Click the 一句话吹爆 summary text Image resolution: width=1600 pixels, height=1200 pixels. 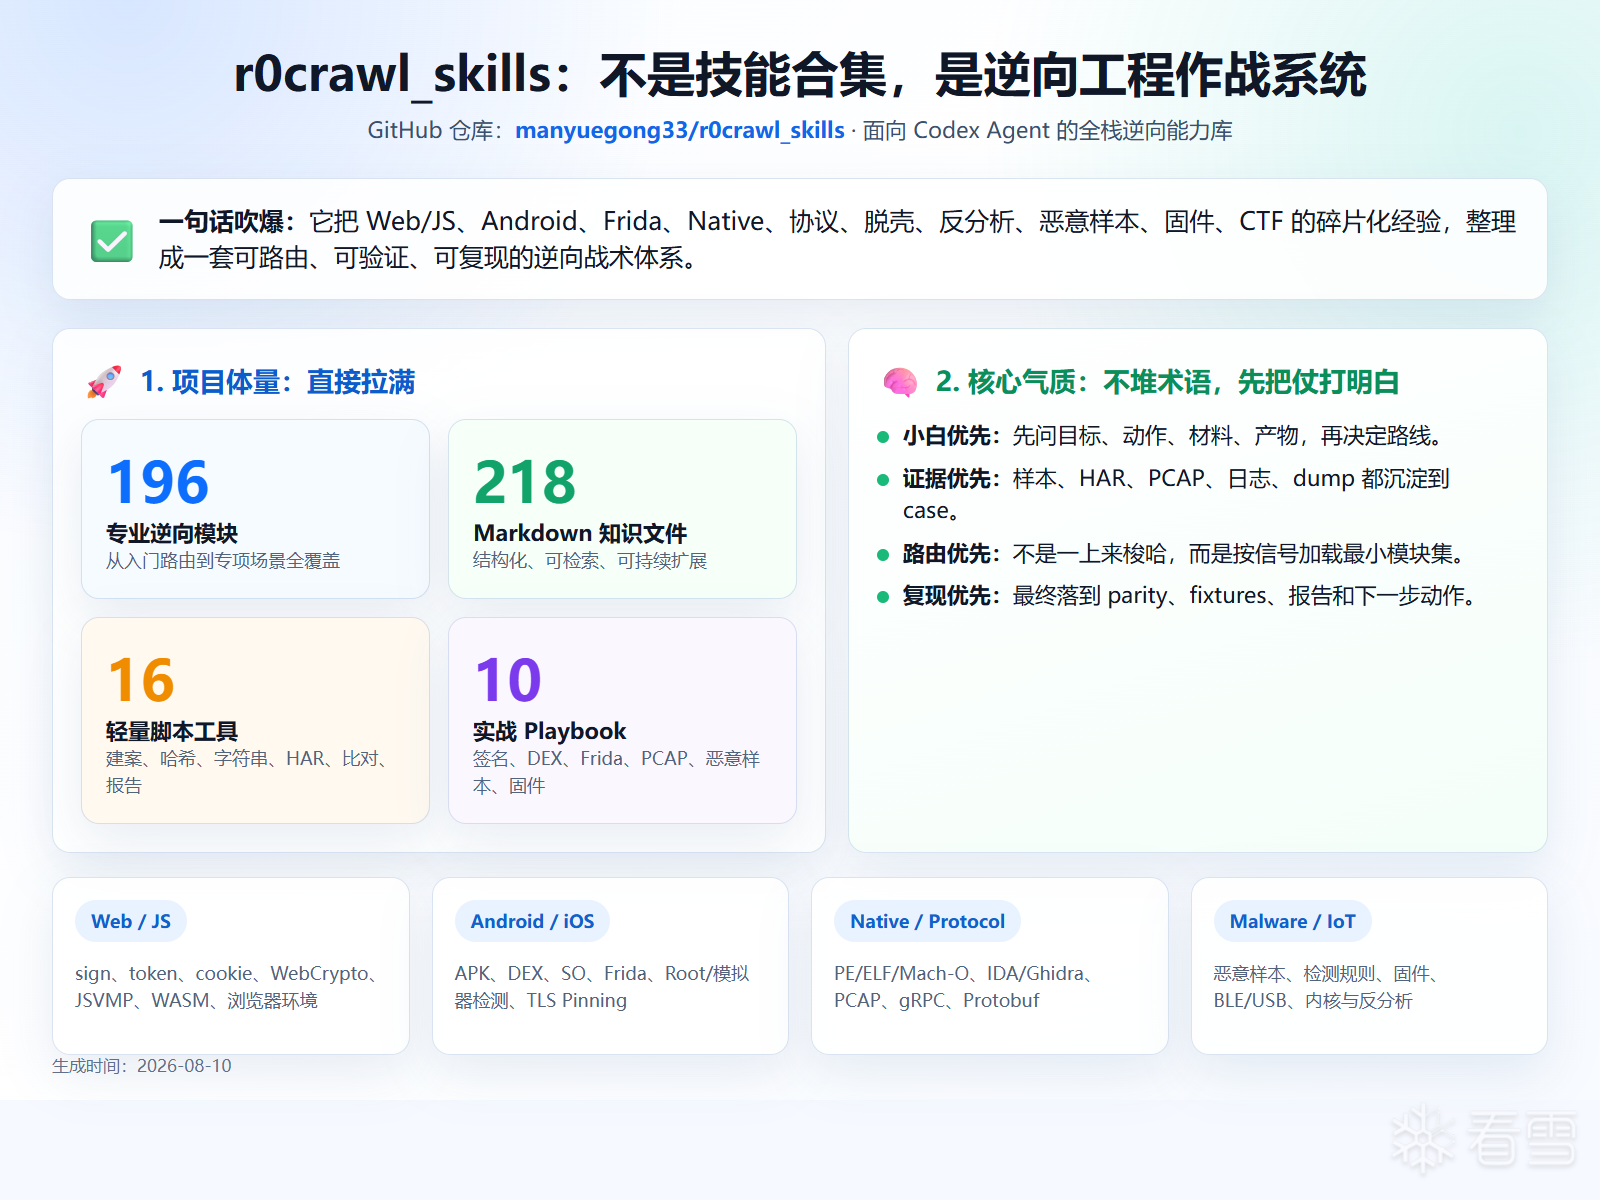[837, 239]
